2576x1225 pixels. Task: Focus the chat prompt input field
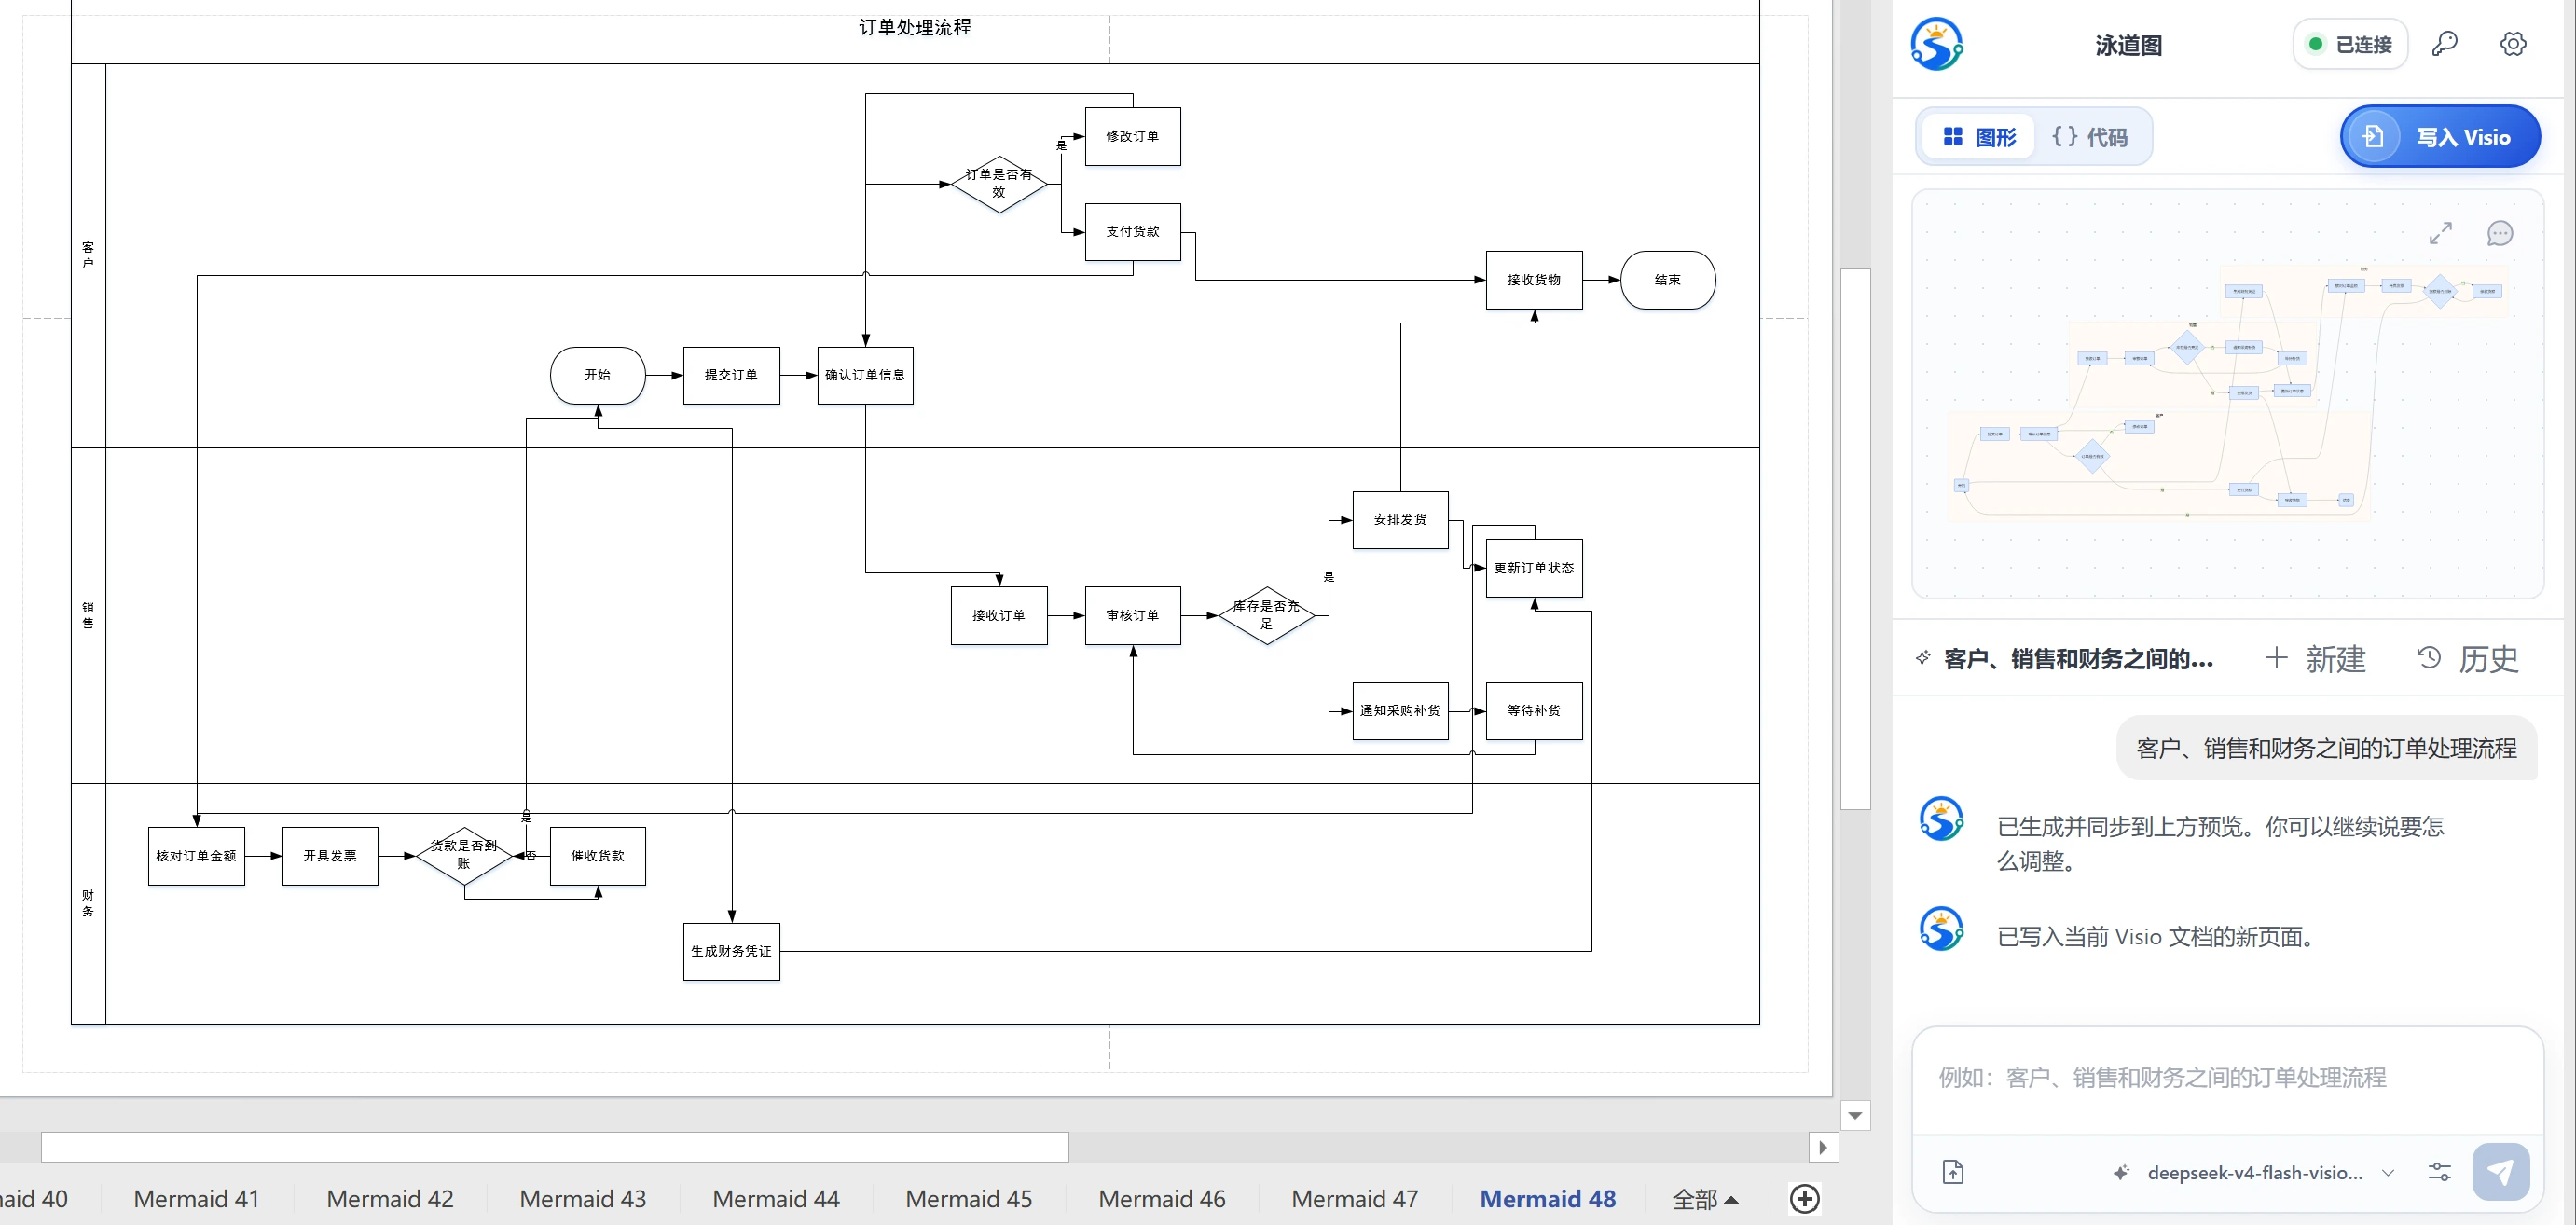click(x=2226, y=1078)
